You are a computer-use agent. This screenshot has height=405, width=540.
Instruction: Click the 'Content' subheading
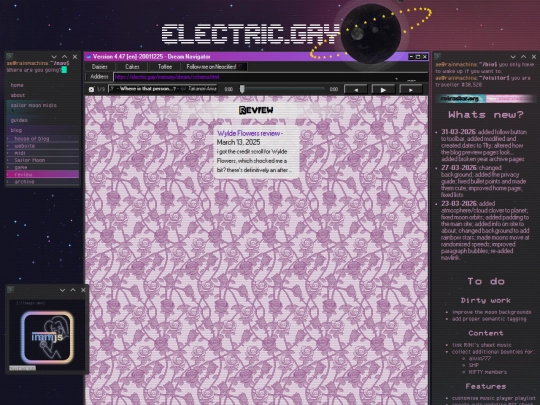click(486, 333)
